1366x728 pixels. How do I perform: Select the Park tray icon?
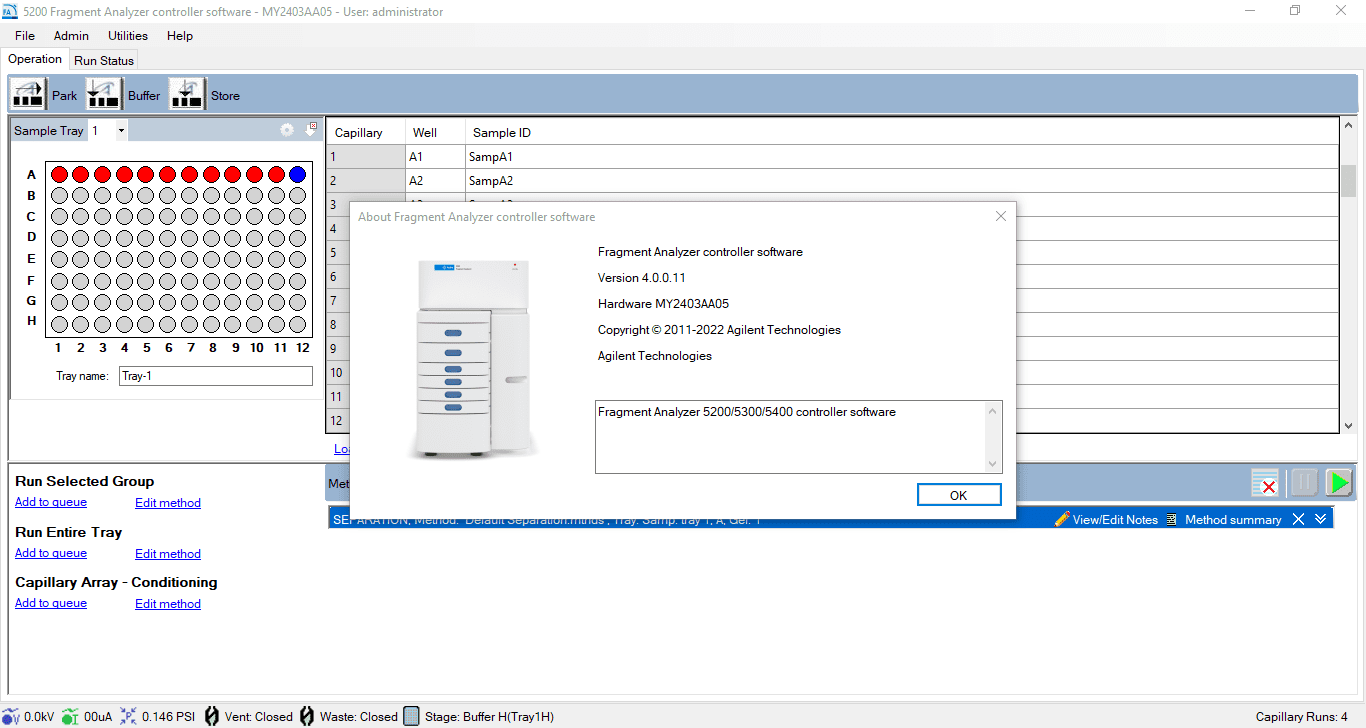click(27, 93)
